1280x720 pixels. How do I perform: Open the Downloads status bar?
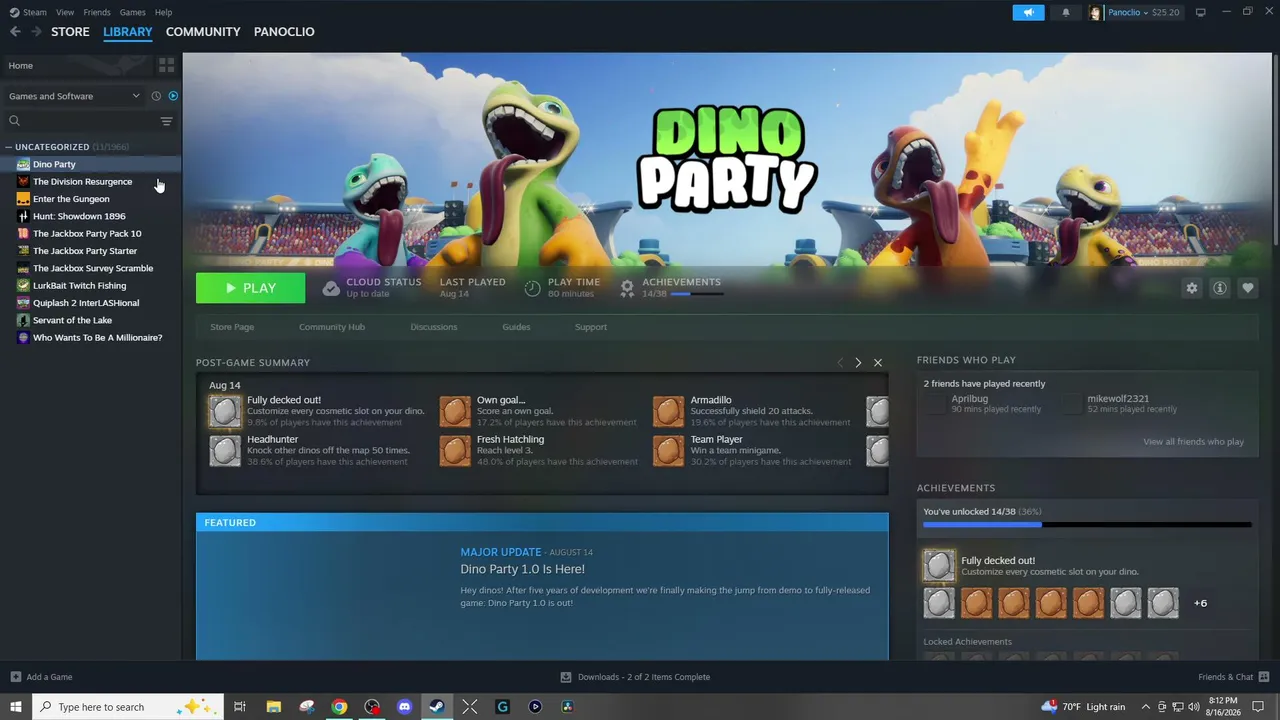click(635, 677)
